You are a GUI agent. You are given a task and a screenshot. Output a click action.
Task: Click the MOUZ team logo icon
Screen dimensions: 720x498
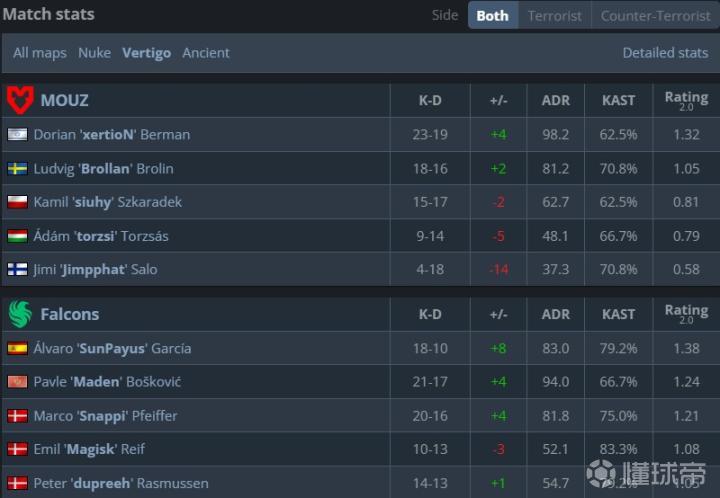coord(20,100)
